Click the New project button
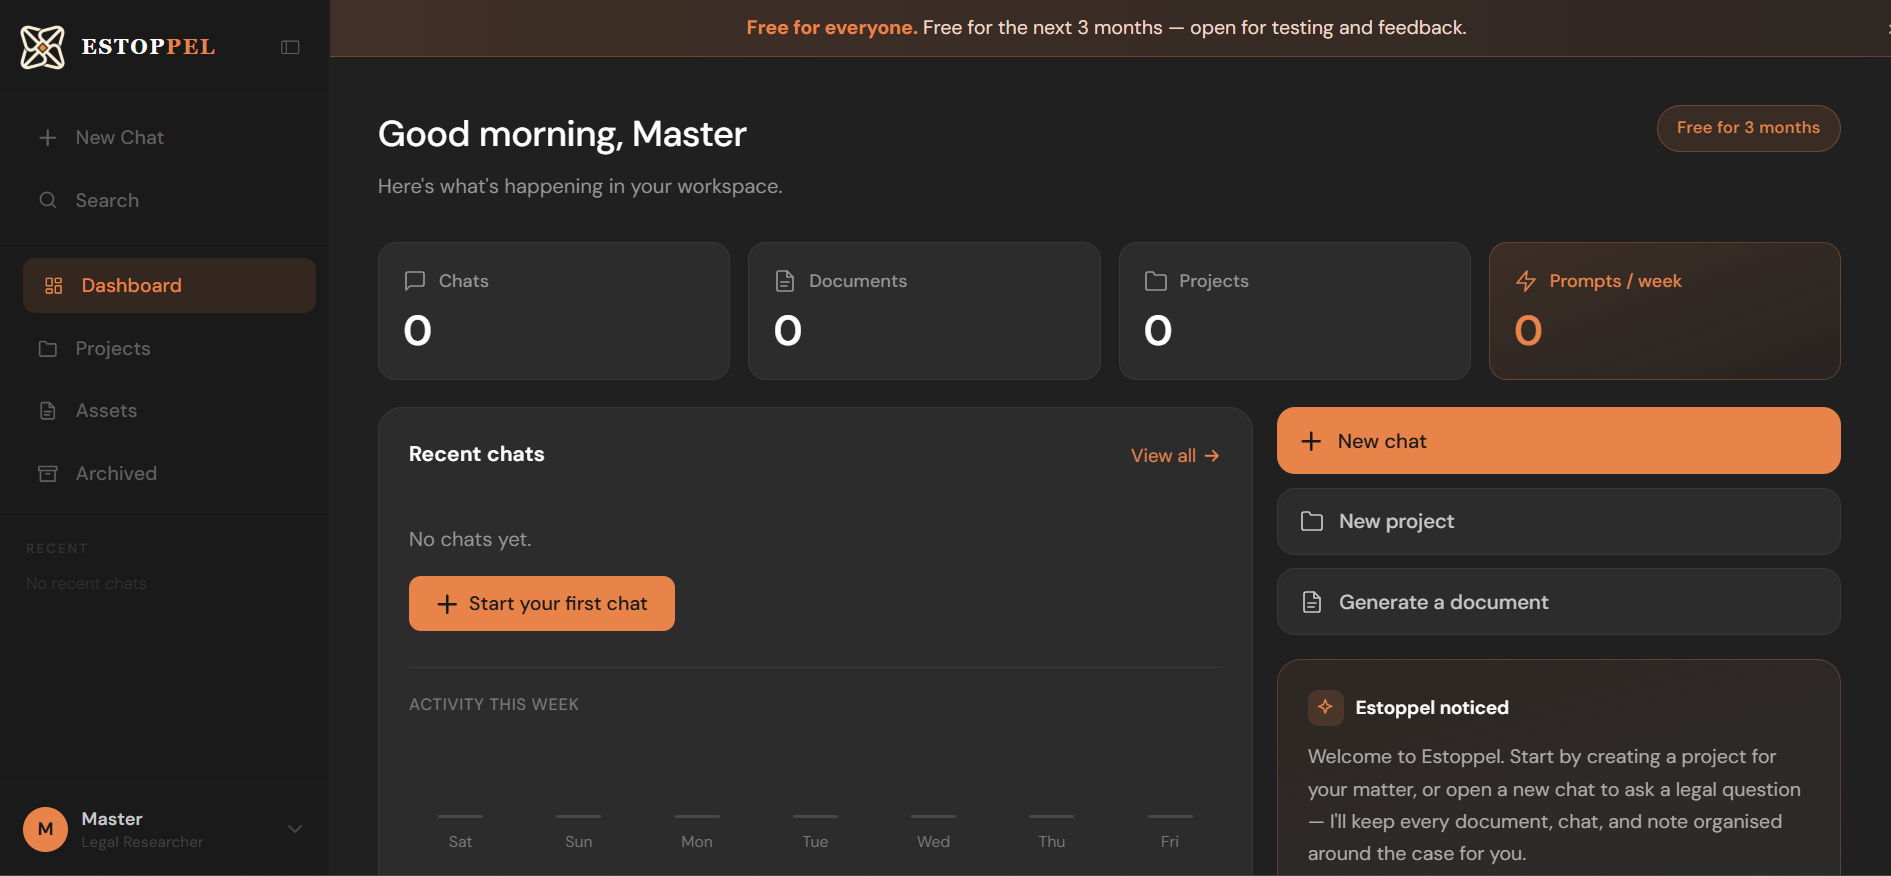The image size is (1891, 876). tap(1558, 521)
